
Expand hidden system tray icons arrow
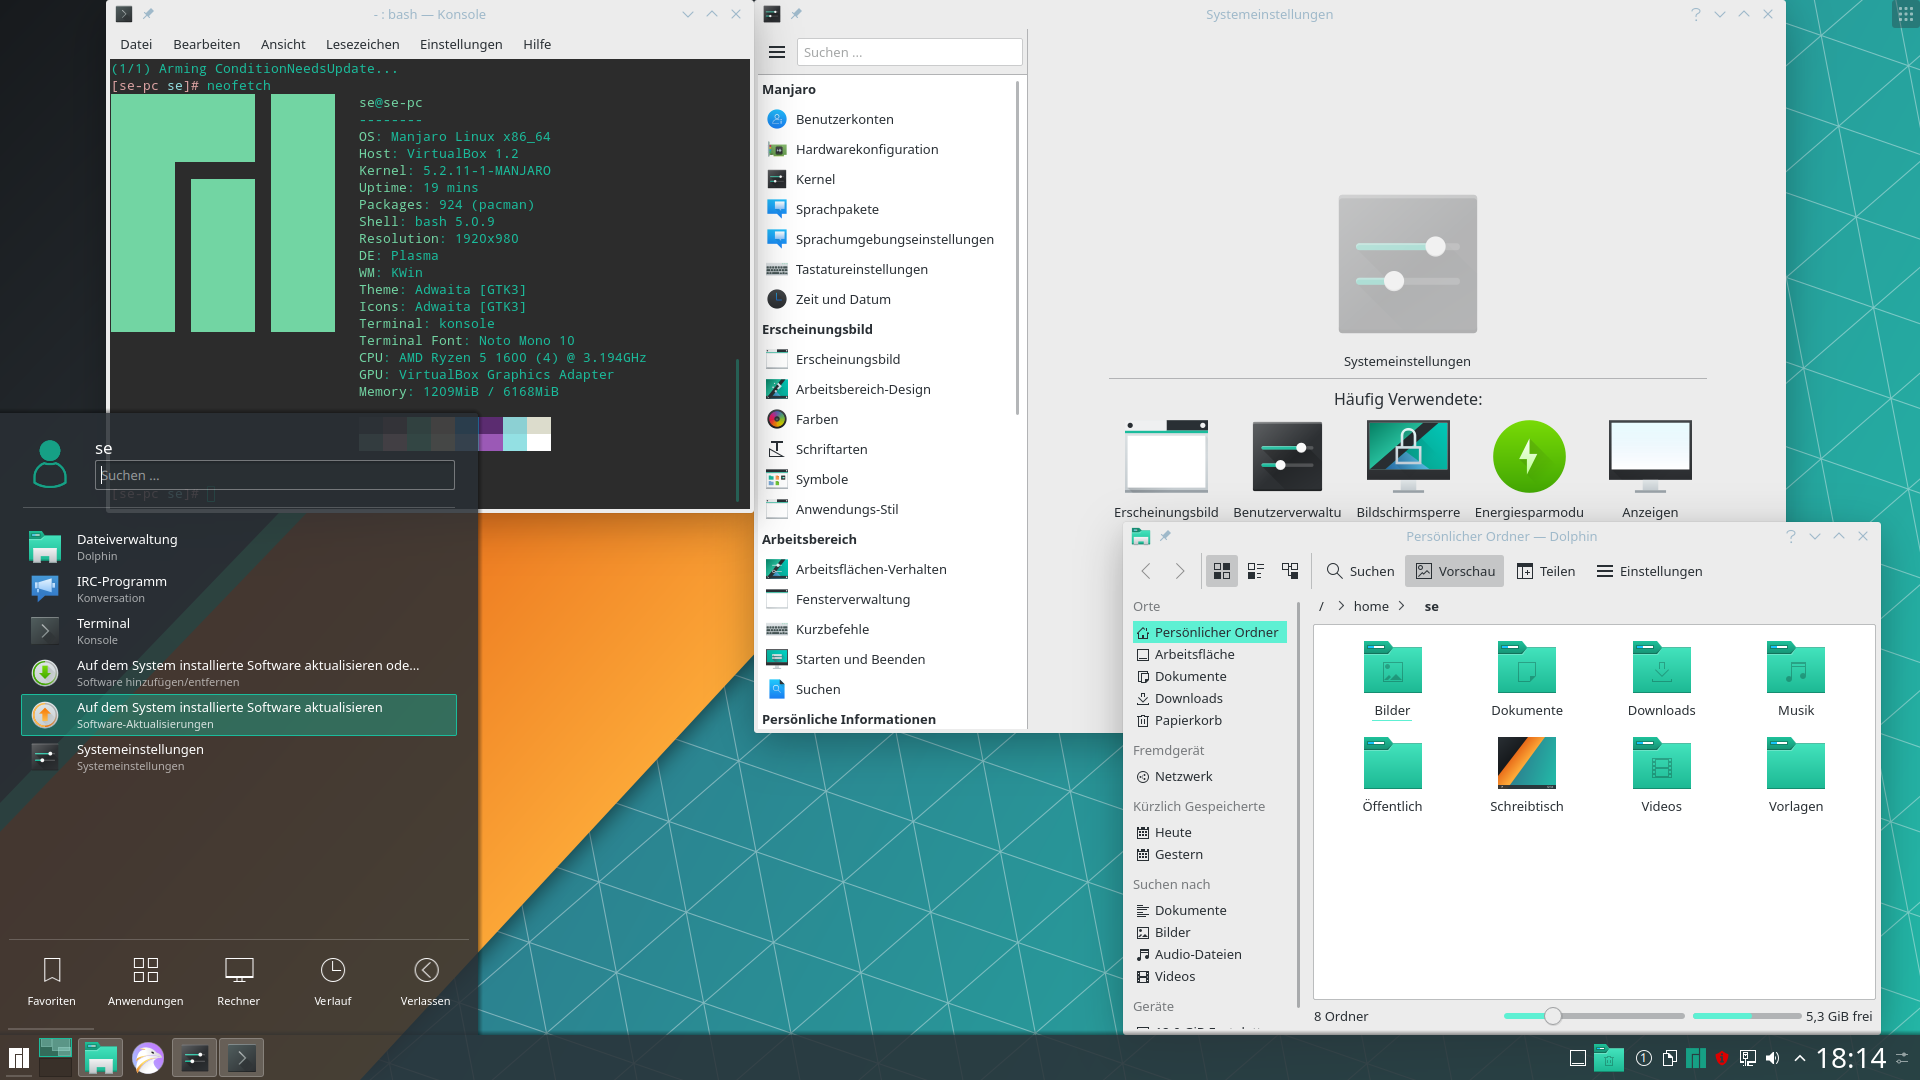(1800, 1058)
